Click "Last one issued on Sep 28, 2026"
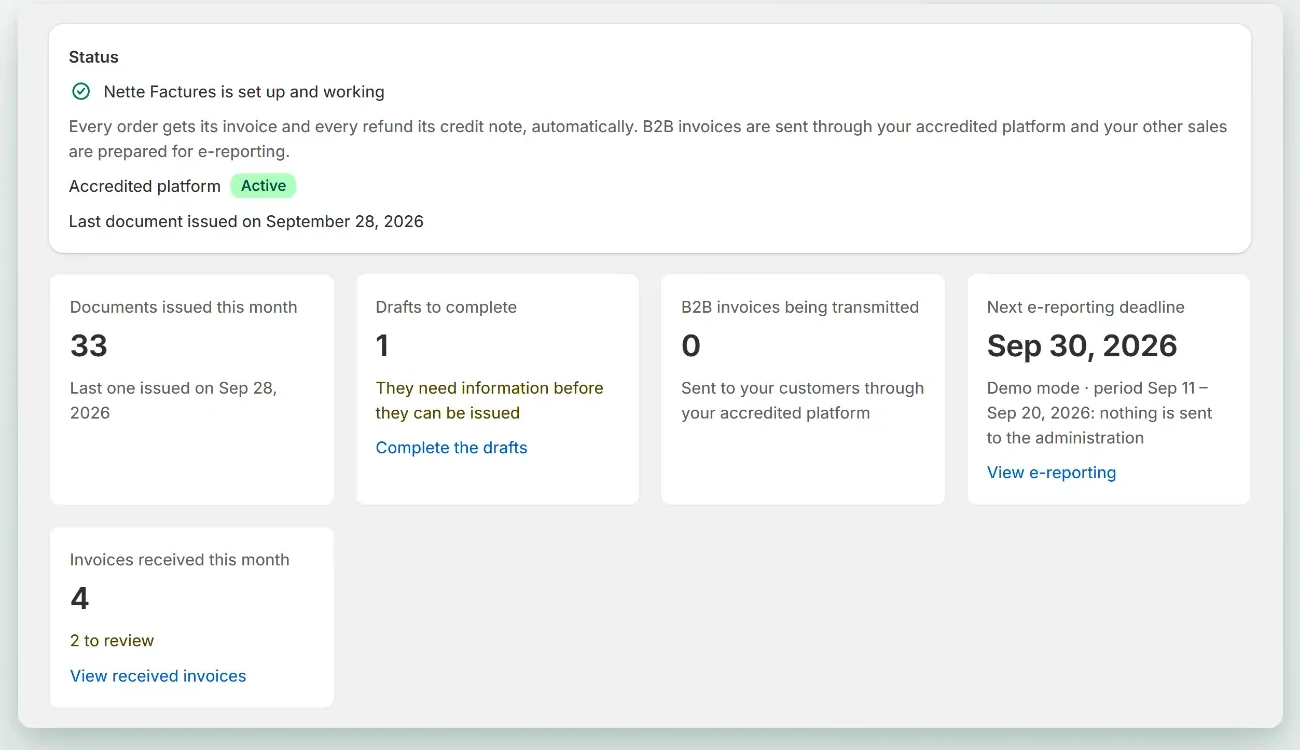The width and height of the screenshot is (1300, 750). [174, 400]
